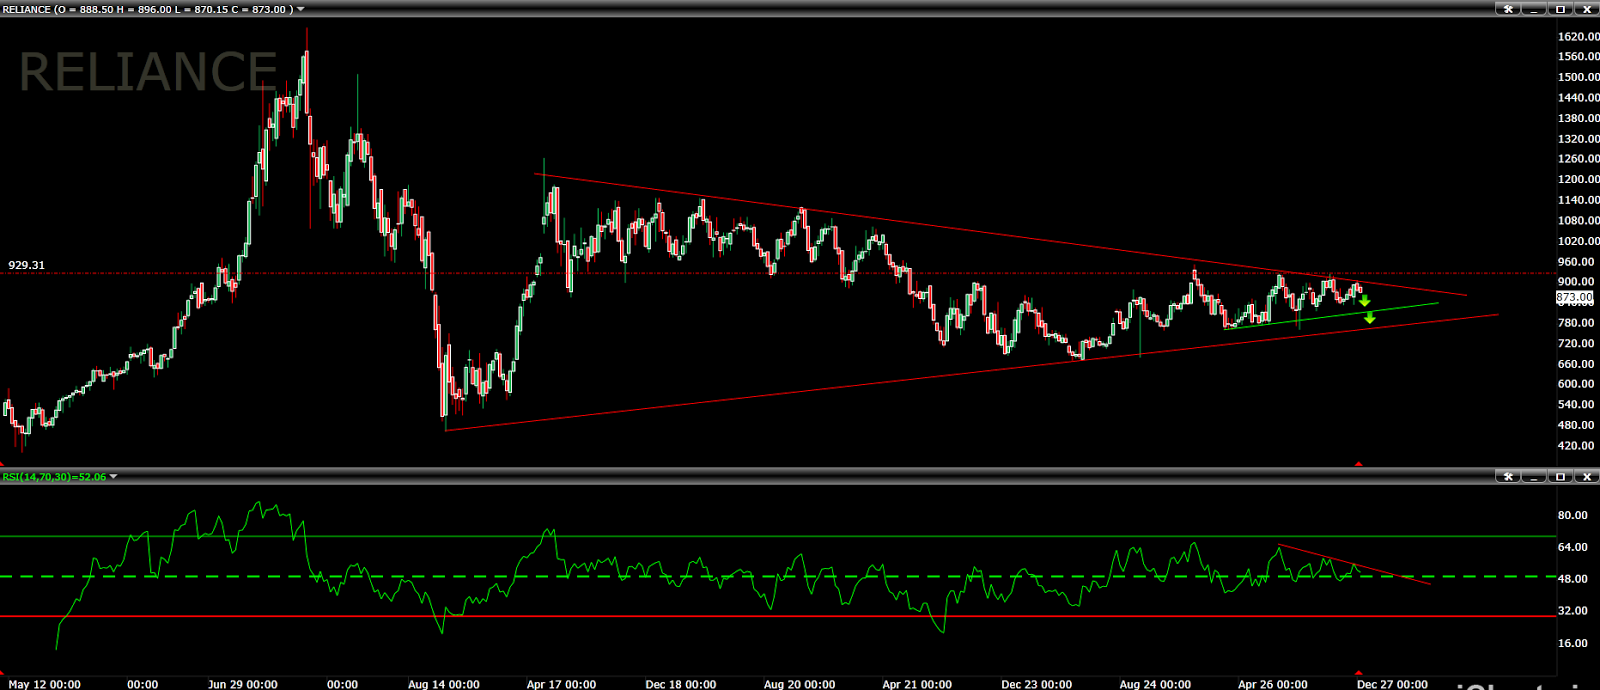Viewport: 1600px width, 690px height.
Task: Expand the dropdown arrow beside RELIANCE OHLC title
Action: [301, 9]
